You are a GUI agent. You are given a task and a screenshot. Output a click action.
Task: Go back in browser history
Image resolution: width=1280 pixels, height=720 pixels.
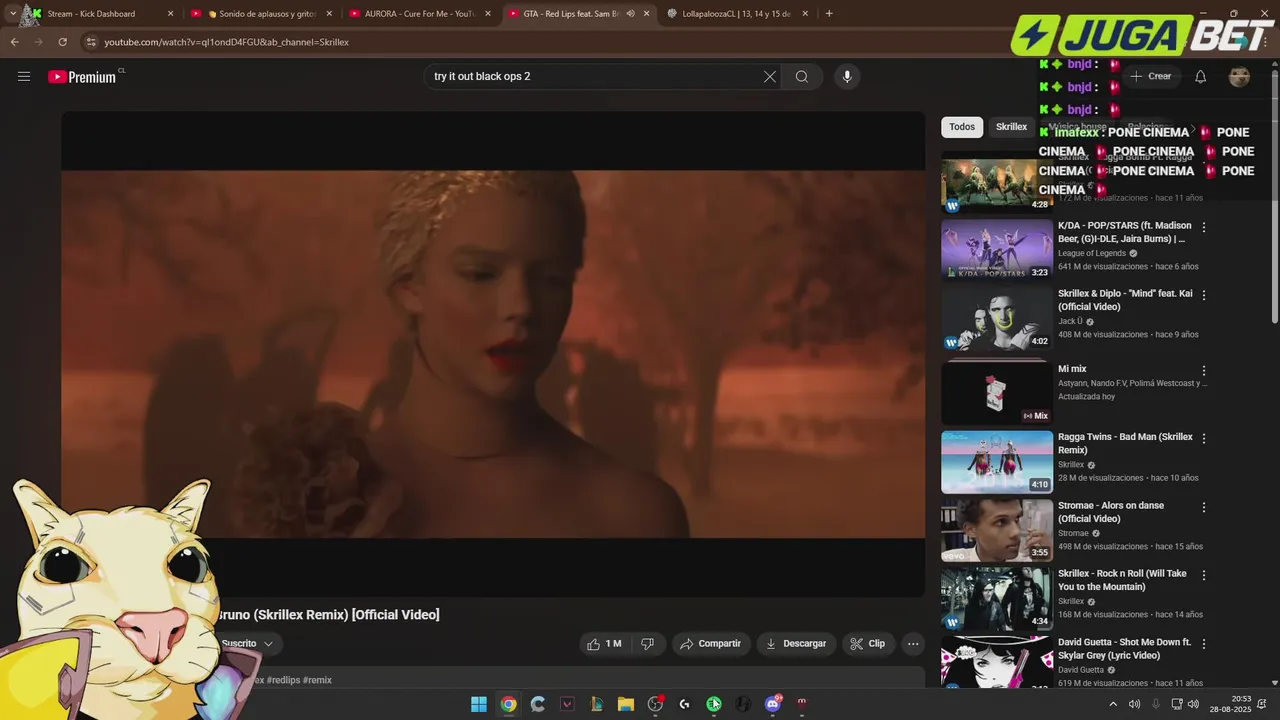point(14,42)
